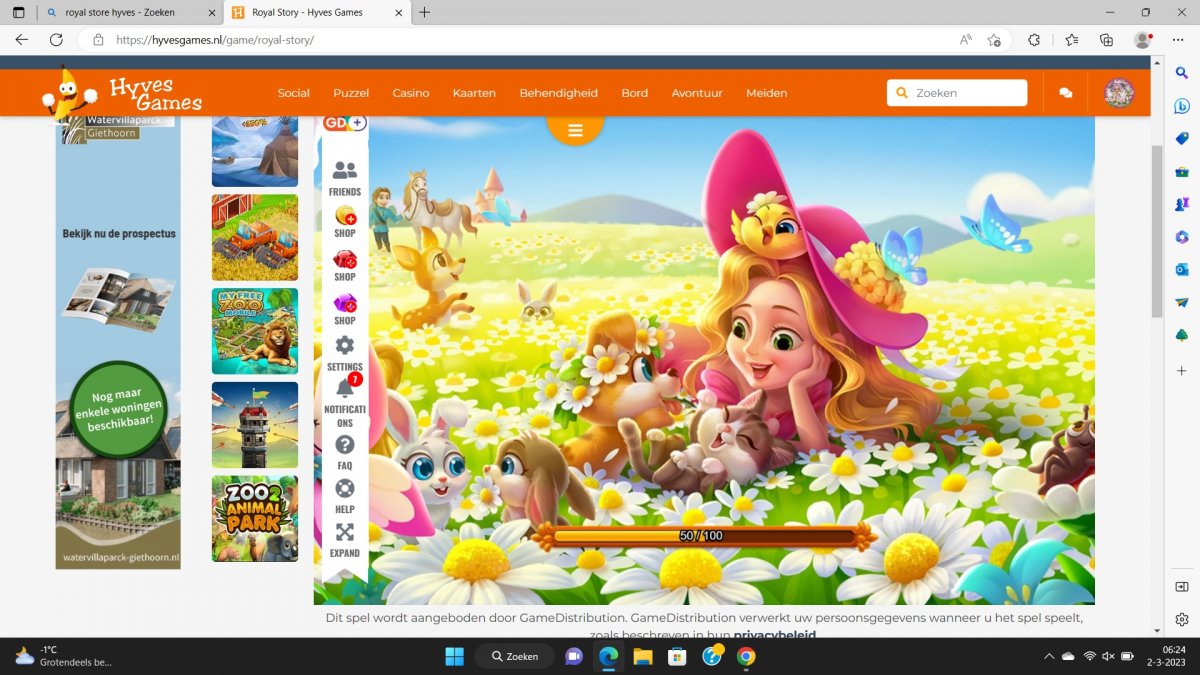Click the Help lifebuoy icon

(x=345, y=494)
